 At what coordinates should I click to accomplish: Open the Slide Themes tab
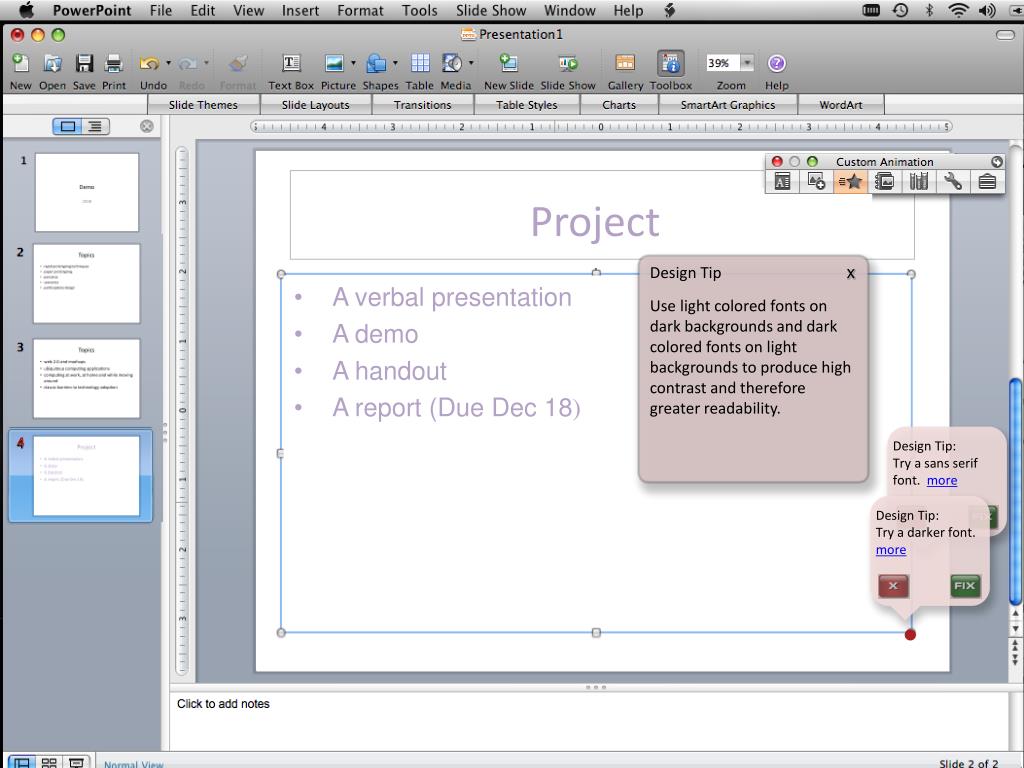[203, 104]
